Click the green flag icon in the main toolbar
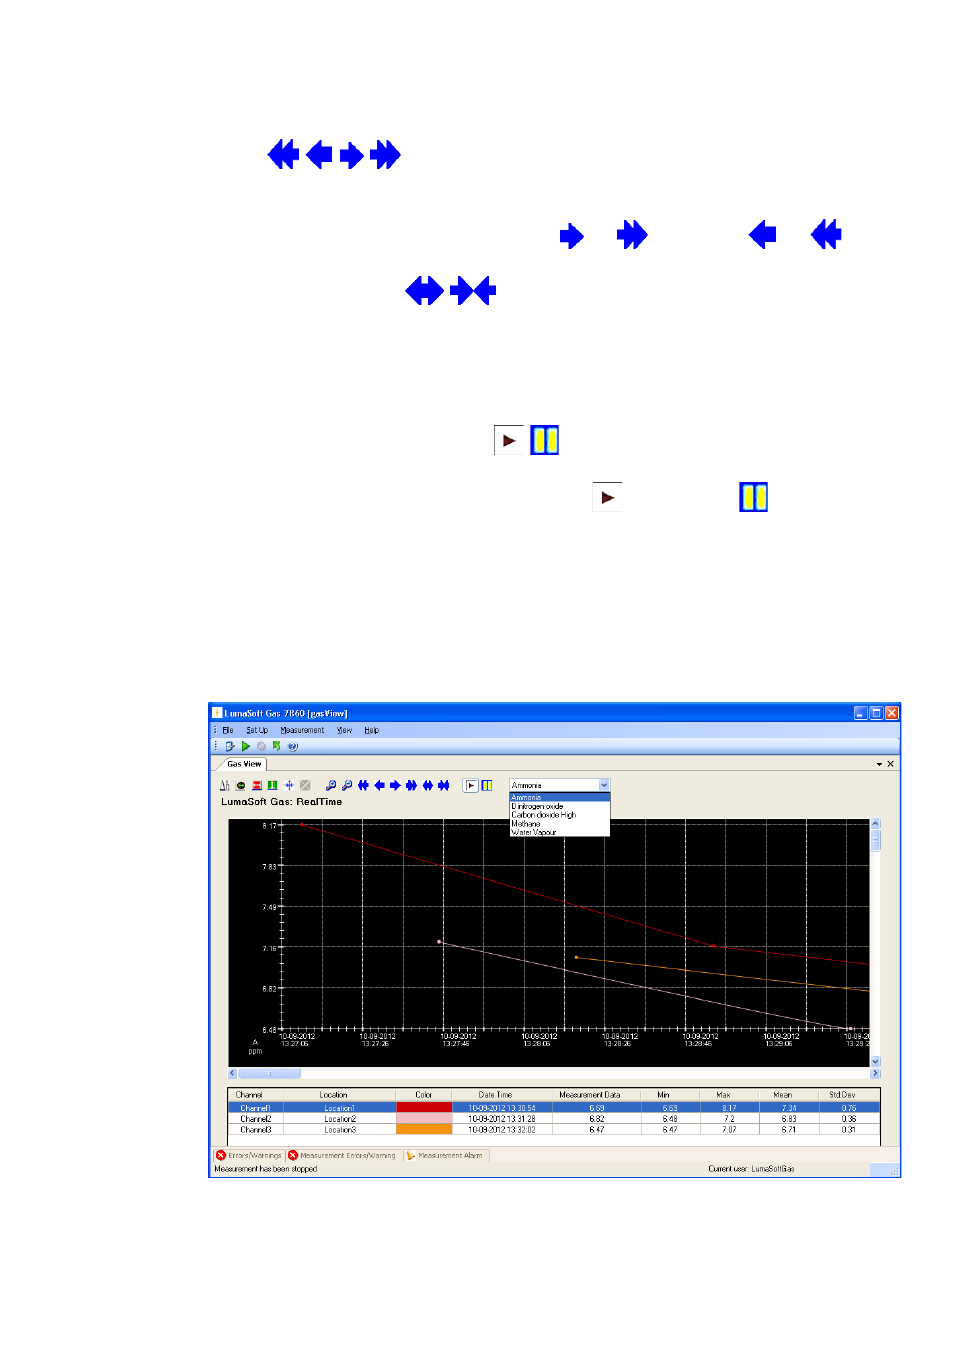The image size is (954, 1350). pyautogui.click(x=277, y=746)
